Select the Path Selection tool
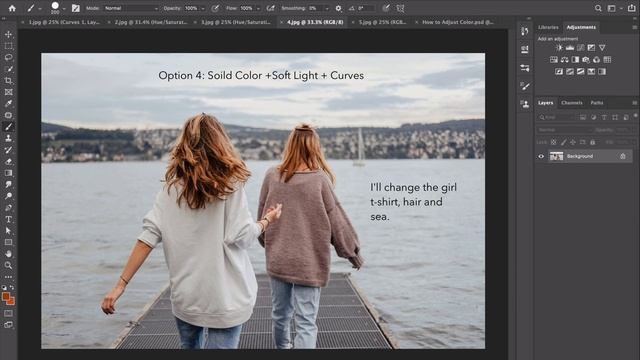Screen dimensions: 640x360 [8, 231]
